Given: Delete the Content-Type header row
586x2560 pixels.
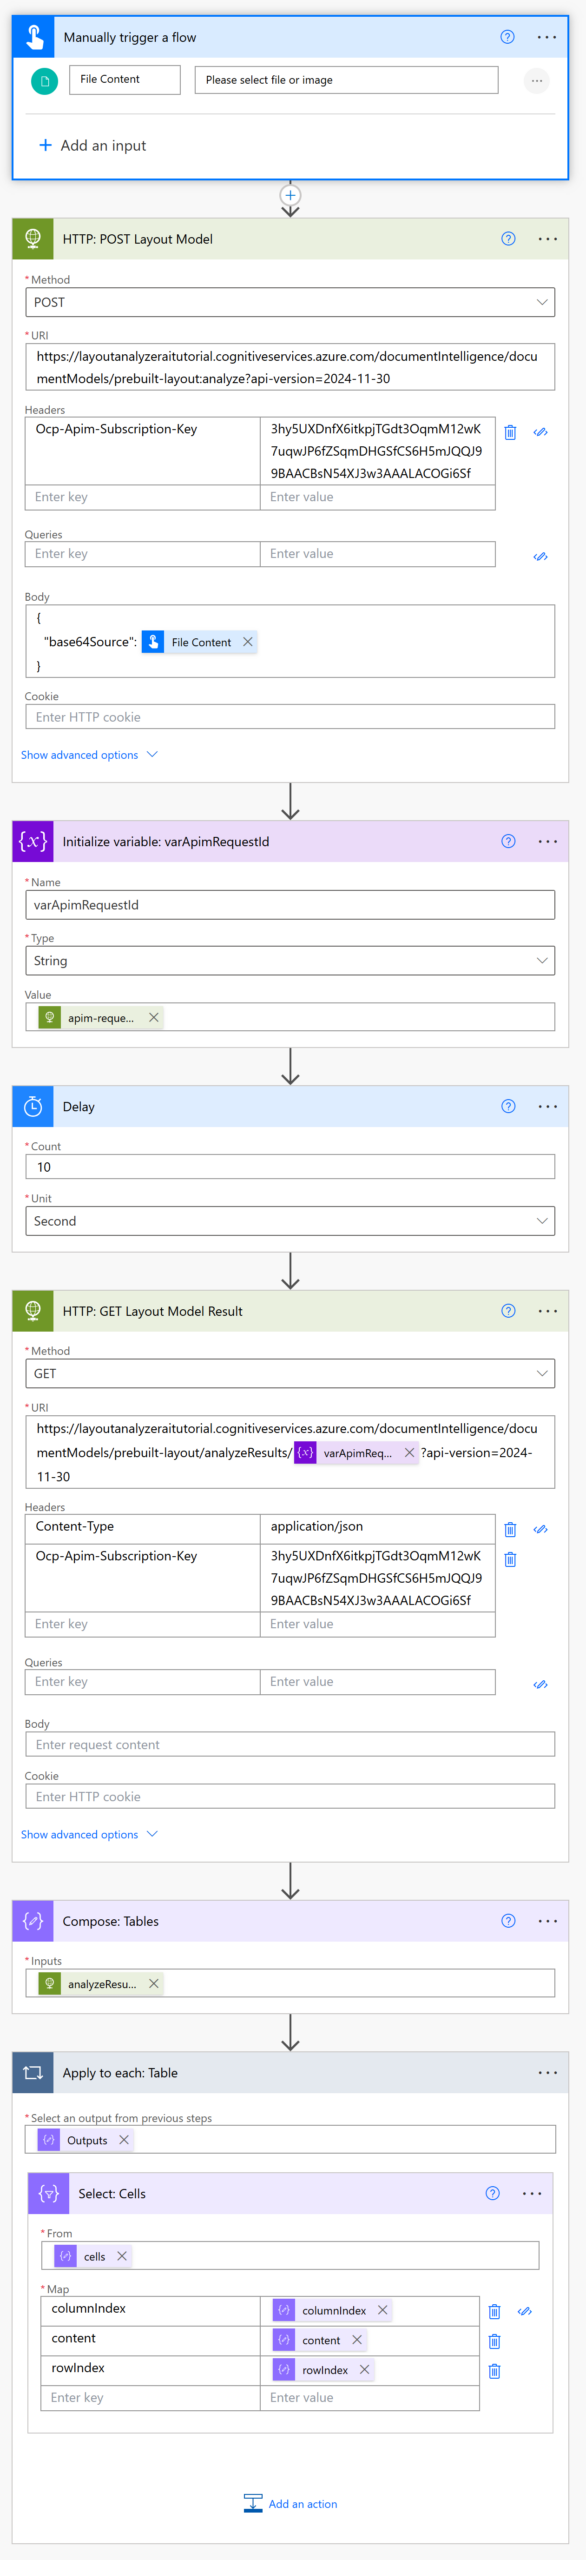Looking at the screenshot, I should click(510, 1529).
